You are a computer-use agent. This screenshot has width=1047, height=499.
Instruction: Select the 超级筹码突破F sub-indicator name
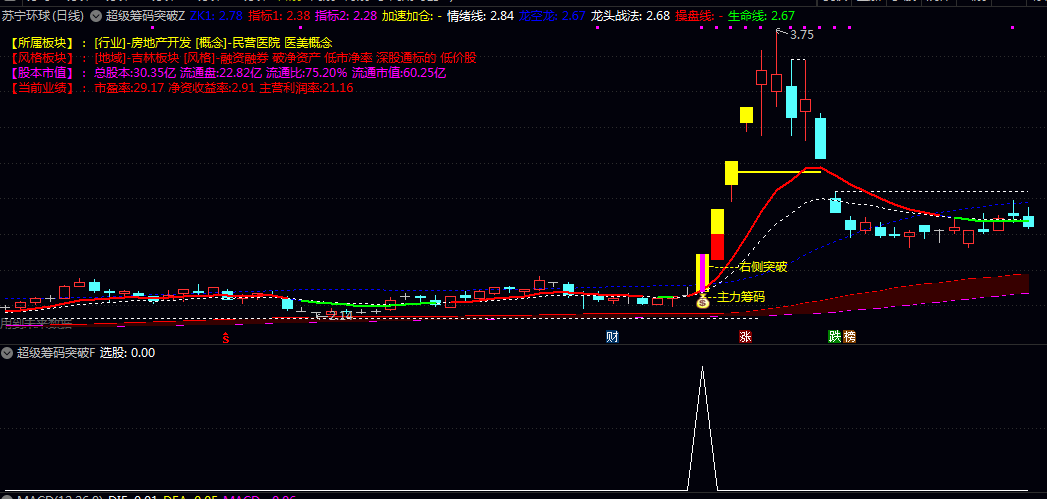pos(57,353)
